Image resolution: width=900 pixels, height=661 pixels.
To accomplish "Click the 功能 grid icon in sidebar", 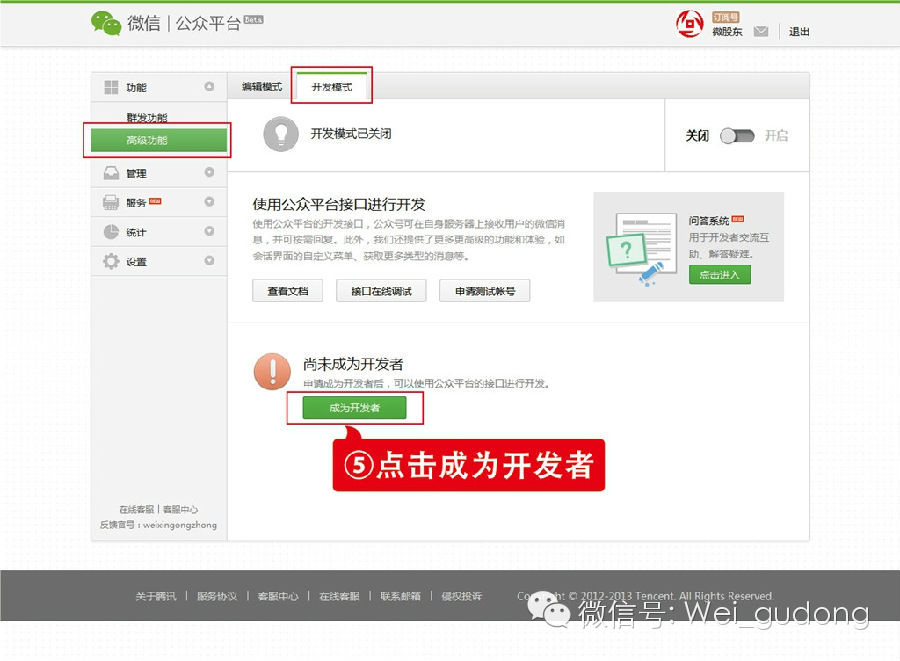I will point(111,87).
